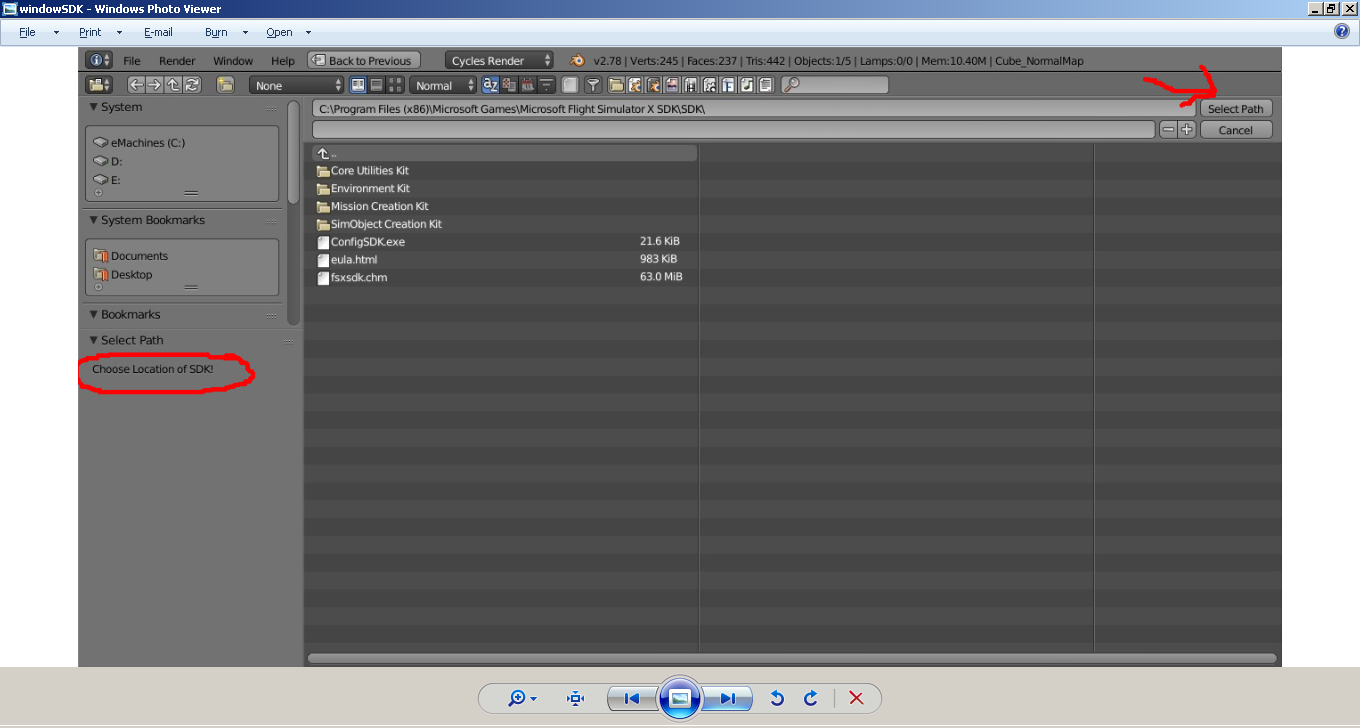Enable short list display mode
The image size is (1360, 728).
[359, 86]
